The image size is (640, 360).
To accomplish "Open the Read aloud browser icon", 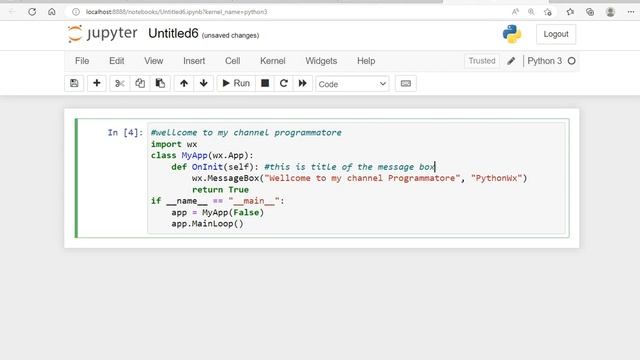I will tap(515, 12).
